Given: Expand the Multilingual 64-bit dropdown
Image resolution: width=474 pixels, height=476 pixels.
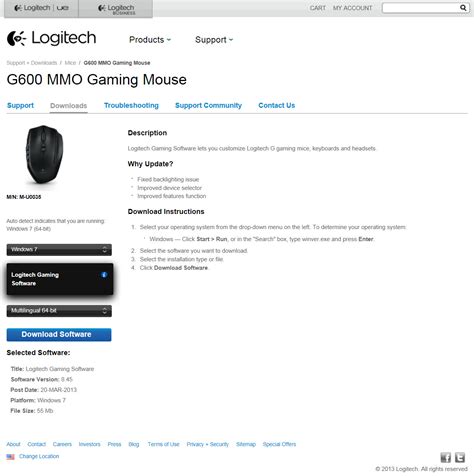Looking at the screenshot, I should click(x=59, y=311).
